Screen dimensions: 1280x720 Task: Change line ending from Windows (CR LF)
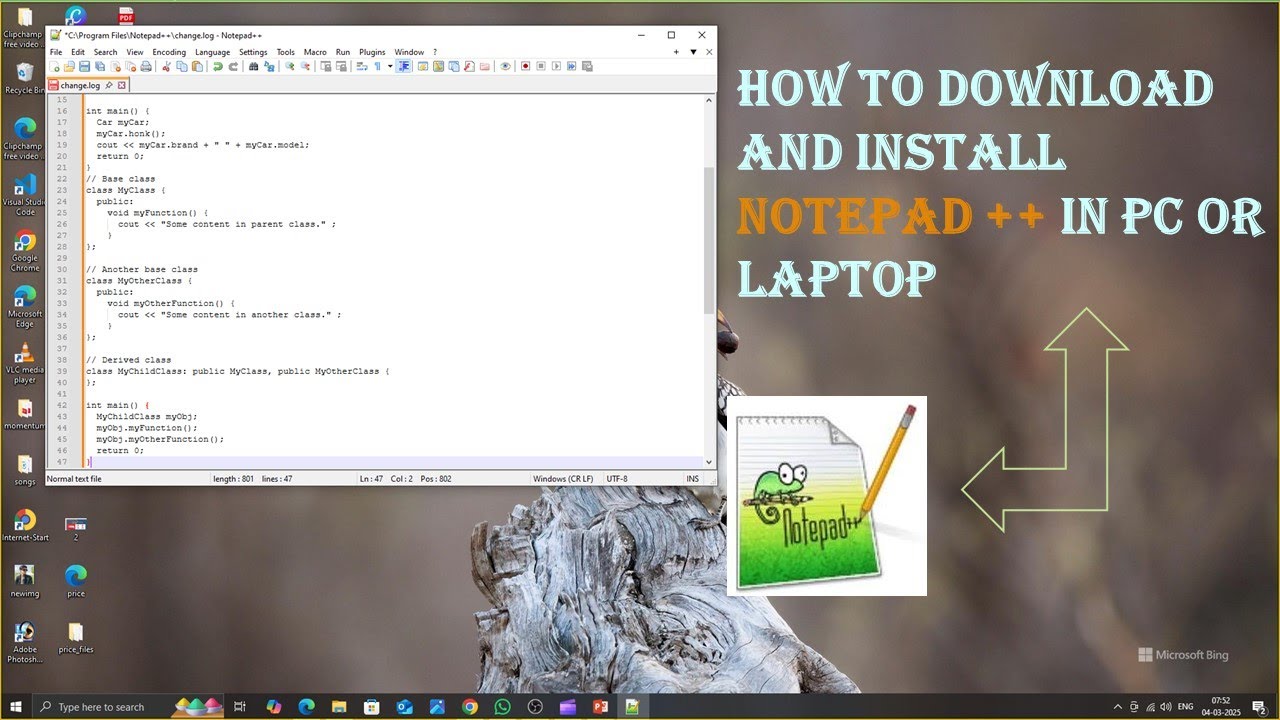click(x=563, y=479)
